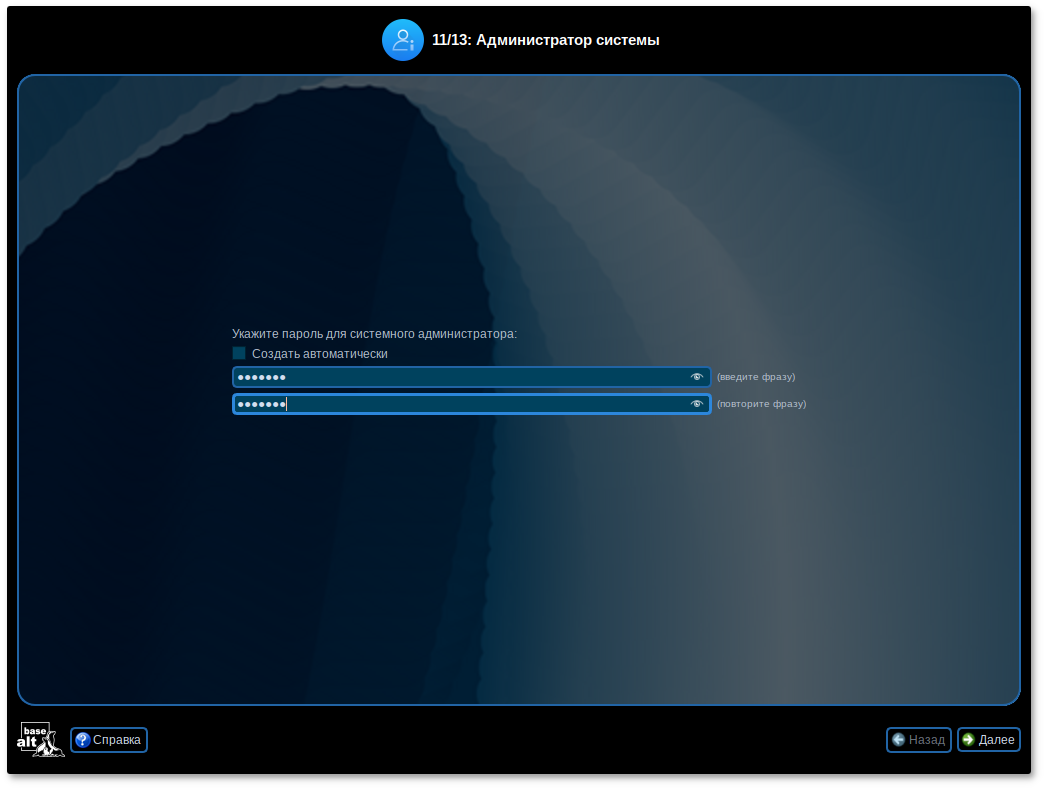Image resolution: width=1044 pixels, height=788 pixels.
Task: Click the green arrow icon on Далее
Action: tap(968, 740)
